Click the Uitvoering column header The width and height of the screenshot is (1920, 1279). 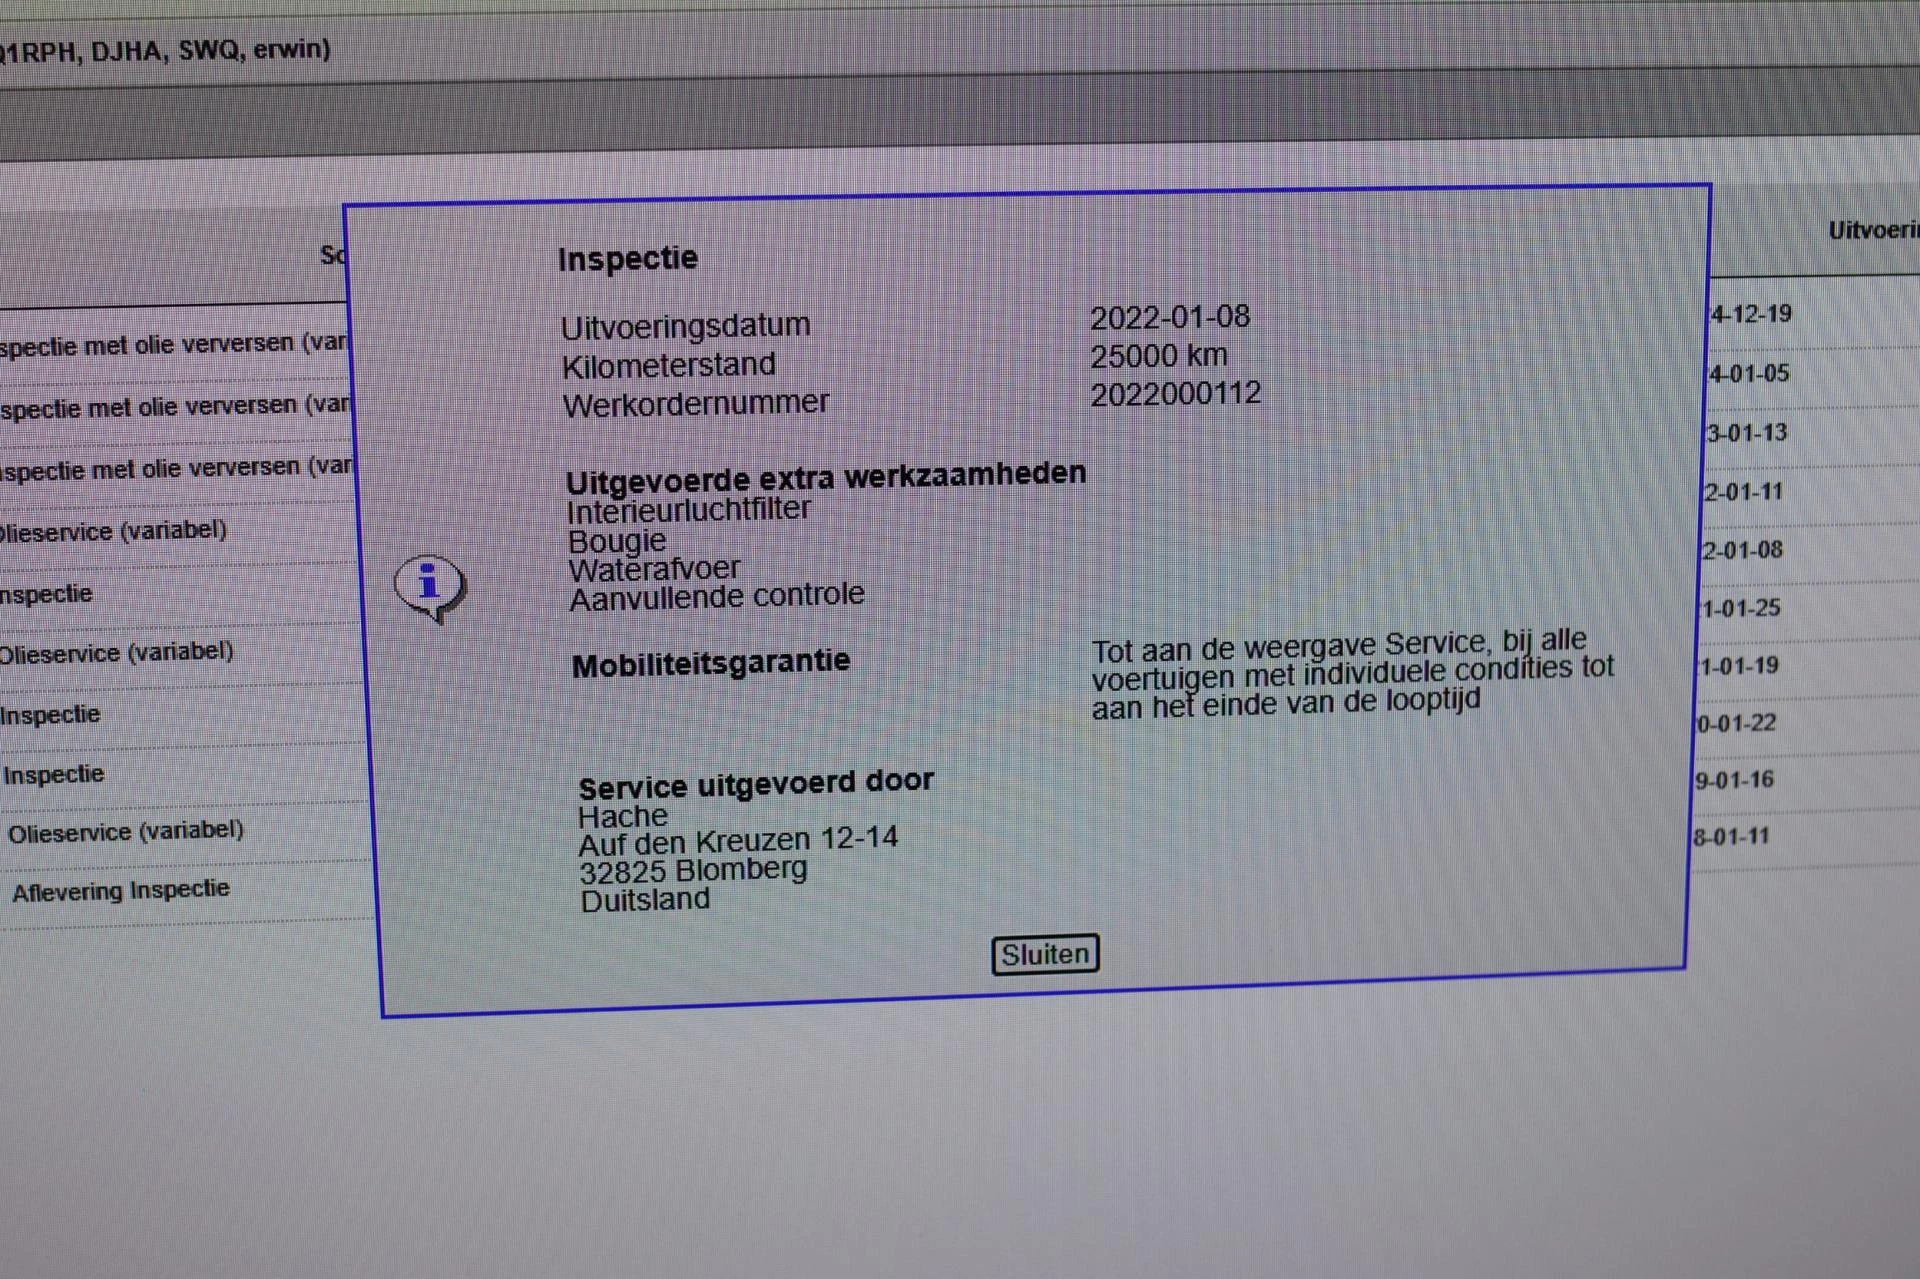point(1872,231)
